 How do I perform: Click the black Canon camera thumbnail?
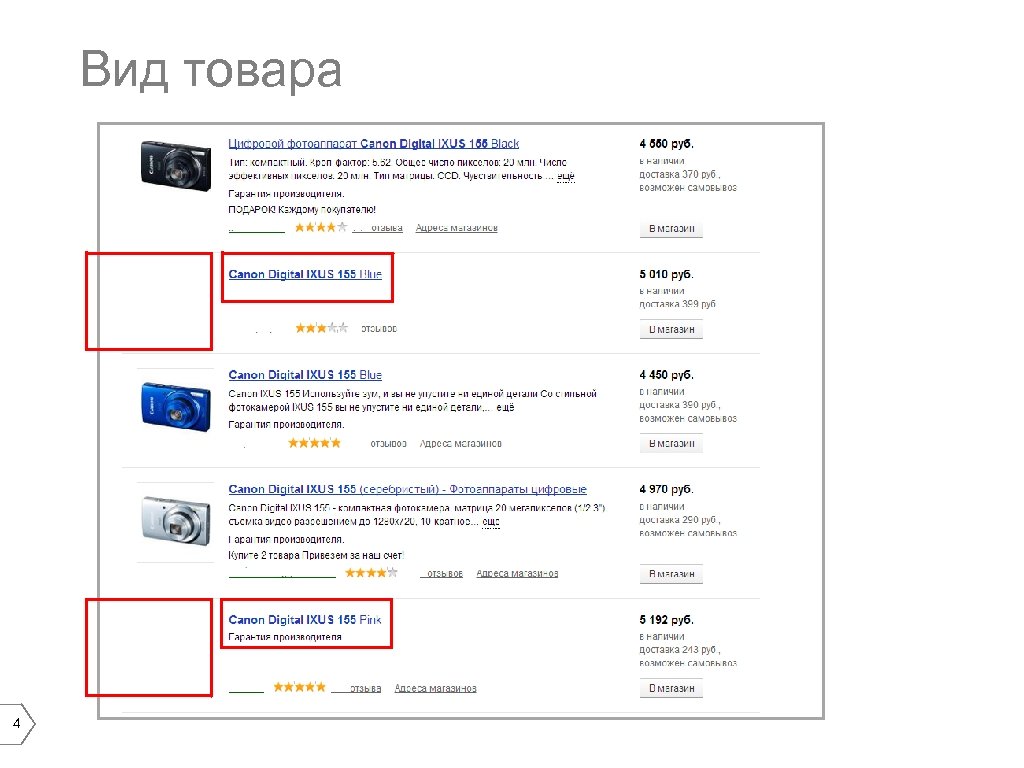[x=176, y=166]
